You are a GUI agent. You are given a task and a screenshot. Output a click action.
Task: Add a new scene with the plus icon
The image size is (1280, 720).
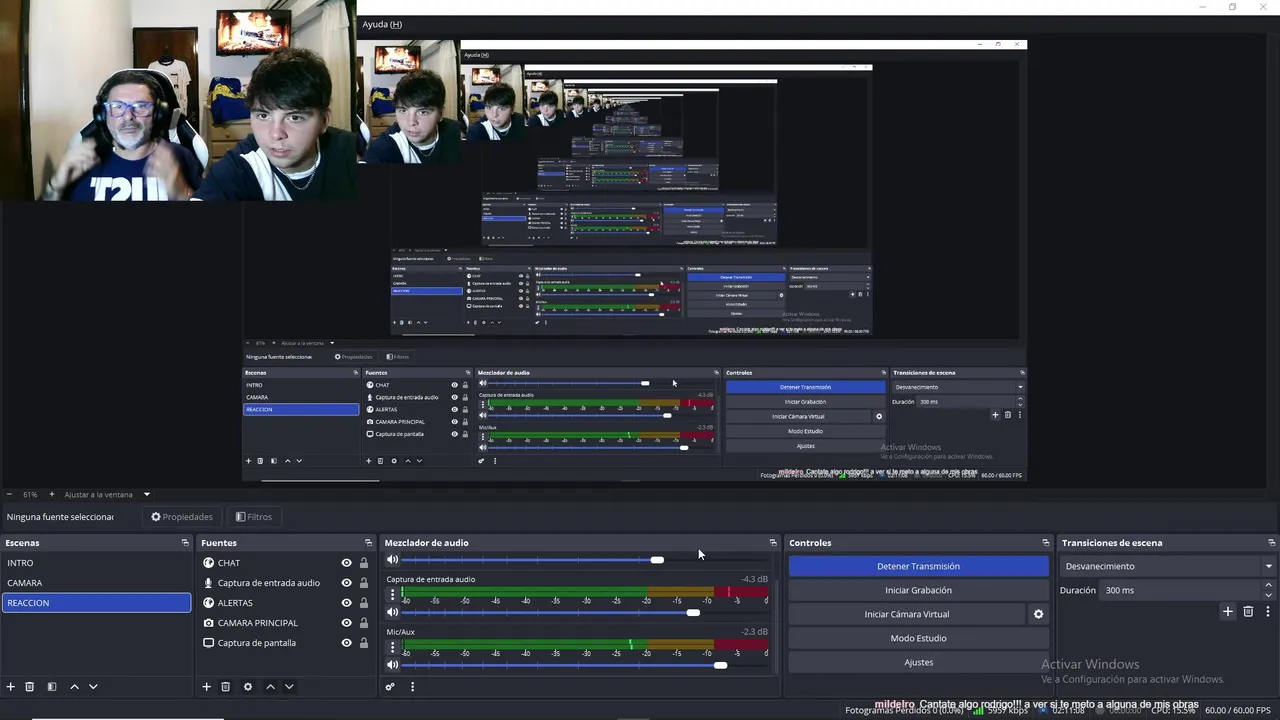[x=11, y=687]
